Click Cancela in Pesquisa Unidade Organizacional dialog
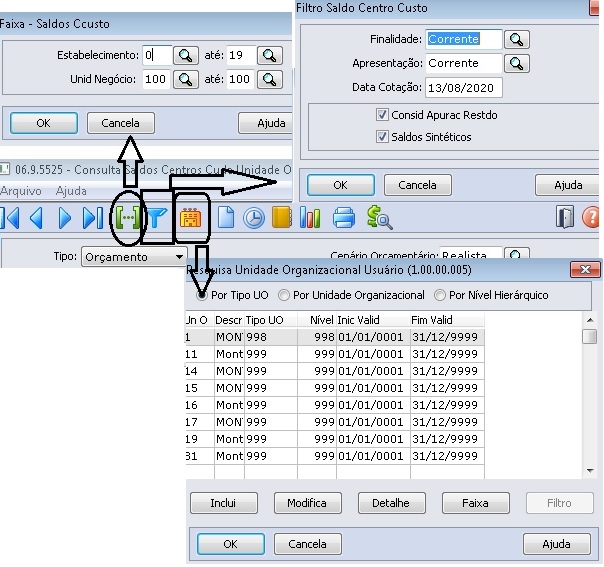Image resolution: width=604 pixels, height=567 pixels. [307, 544]
